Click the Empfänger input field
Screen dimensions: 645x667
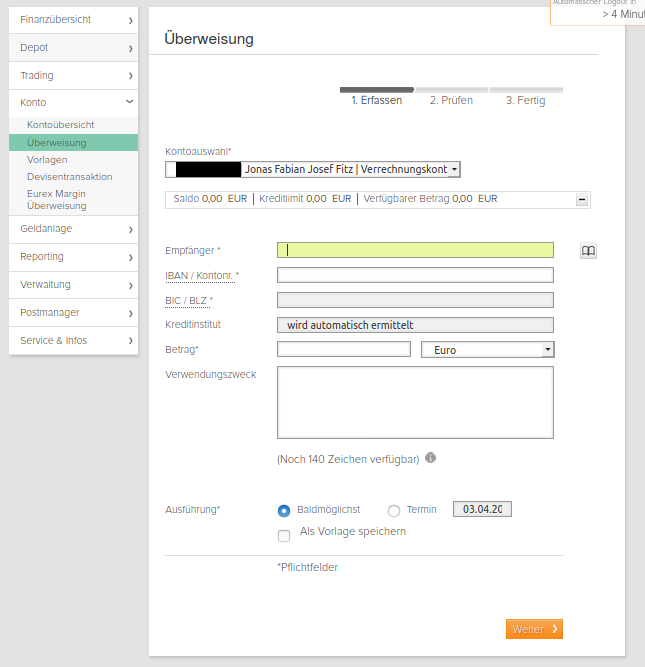coord(415,250)
